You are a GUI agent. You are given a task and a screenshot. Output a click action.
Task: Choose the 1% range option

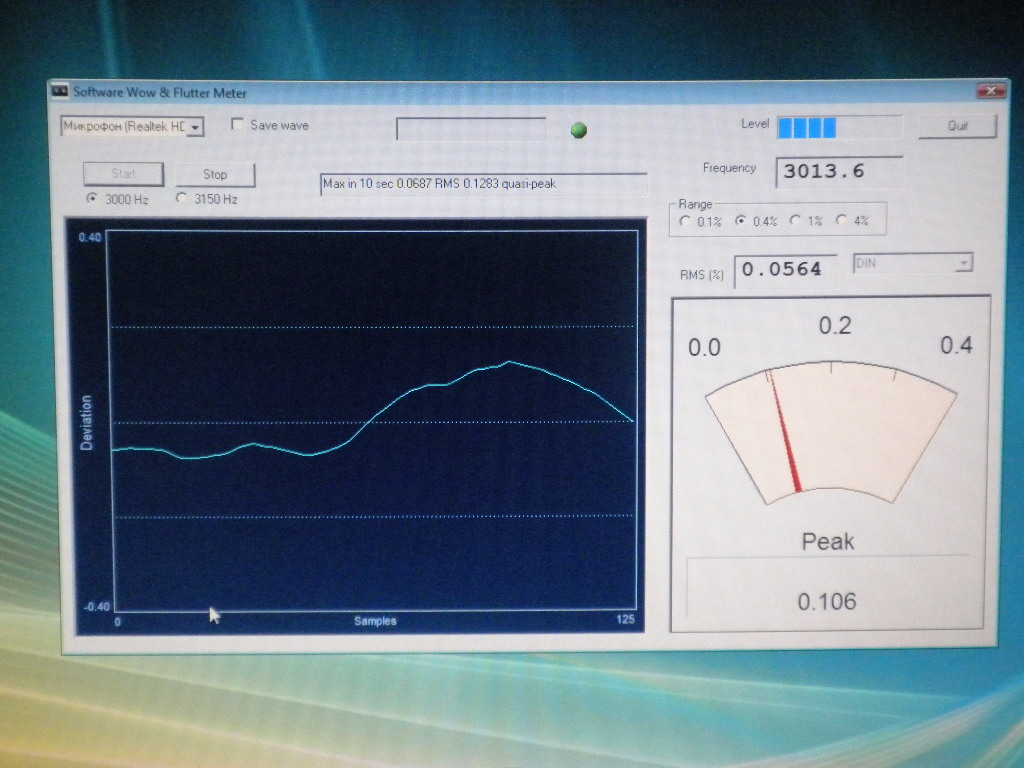click(x=796, y=221)
